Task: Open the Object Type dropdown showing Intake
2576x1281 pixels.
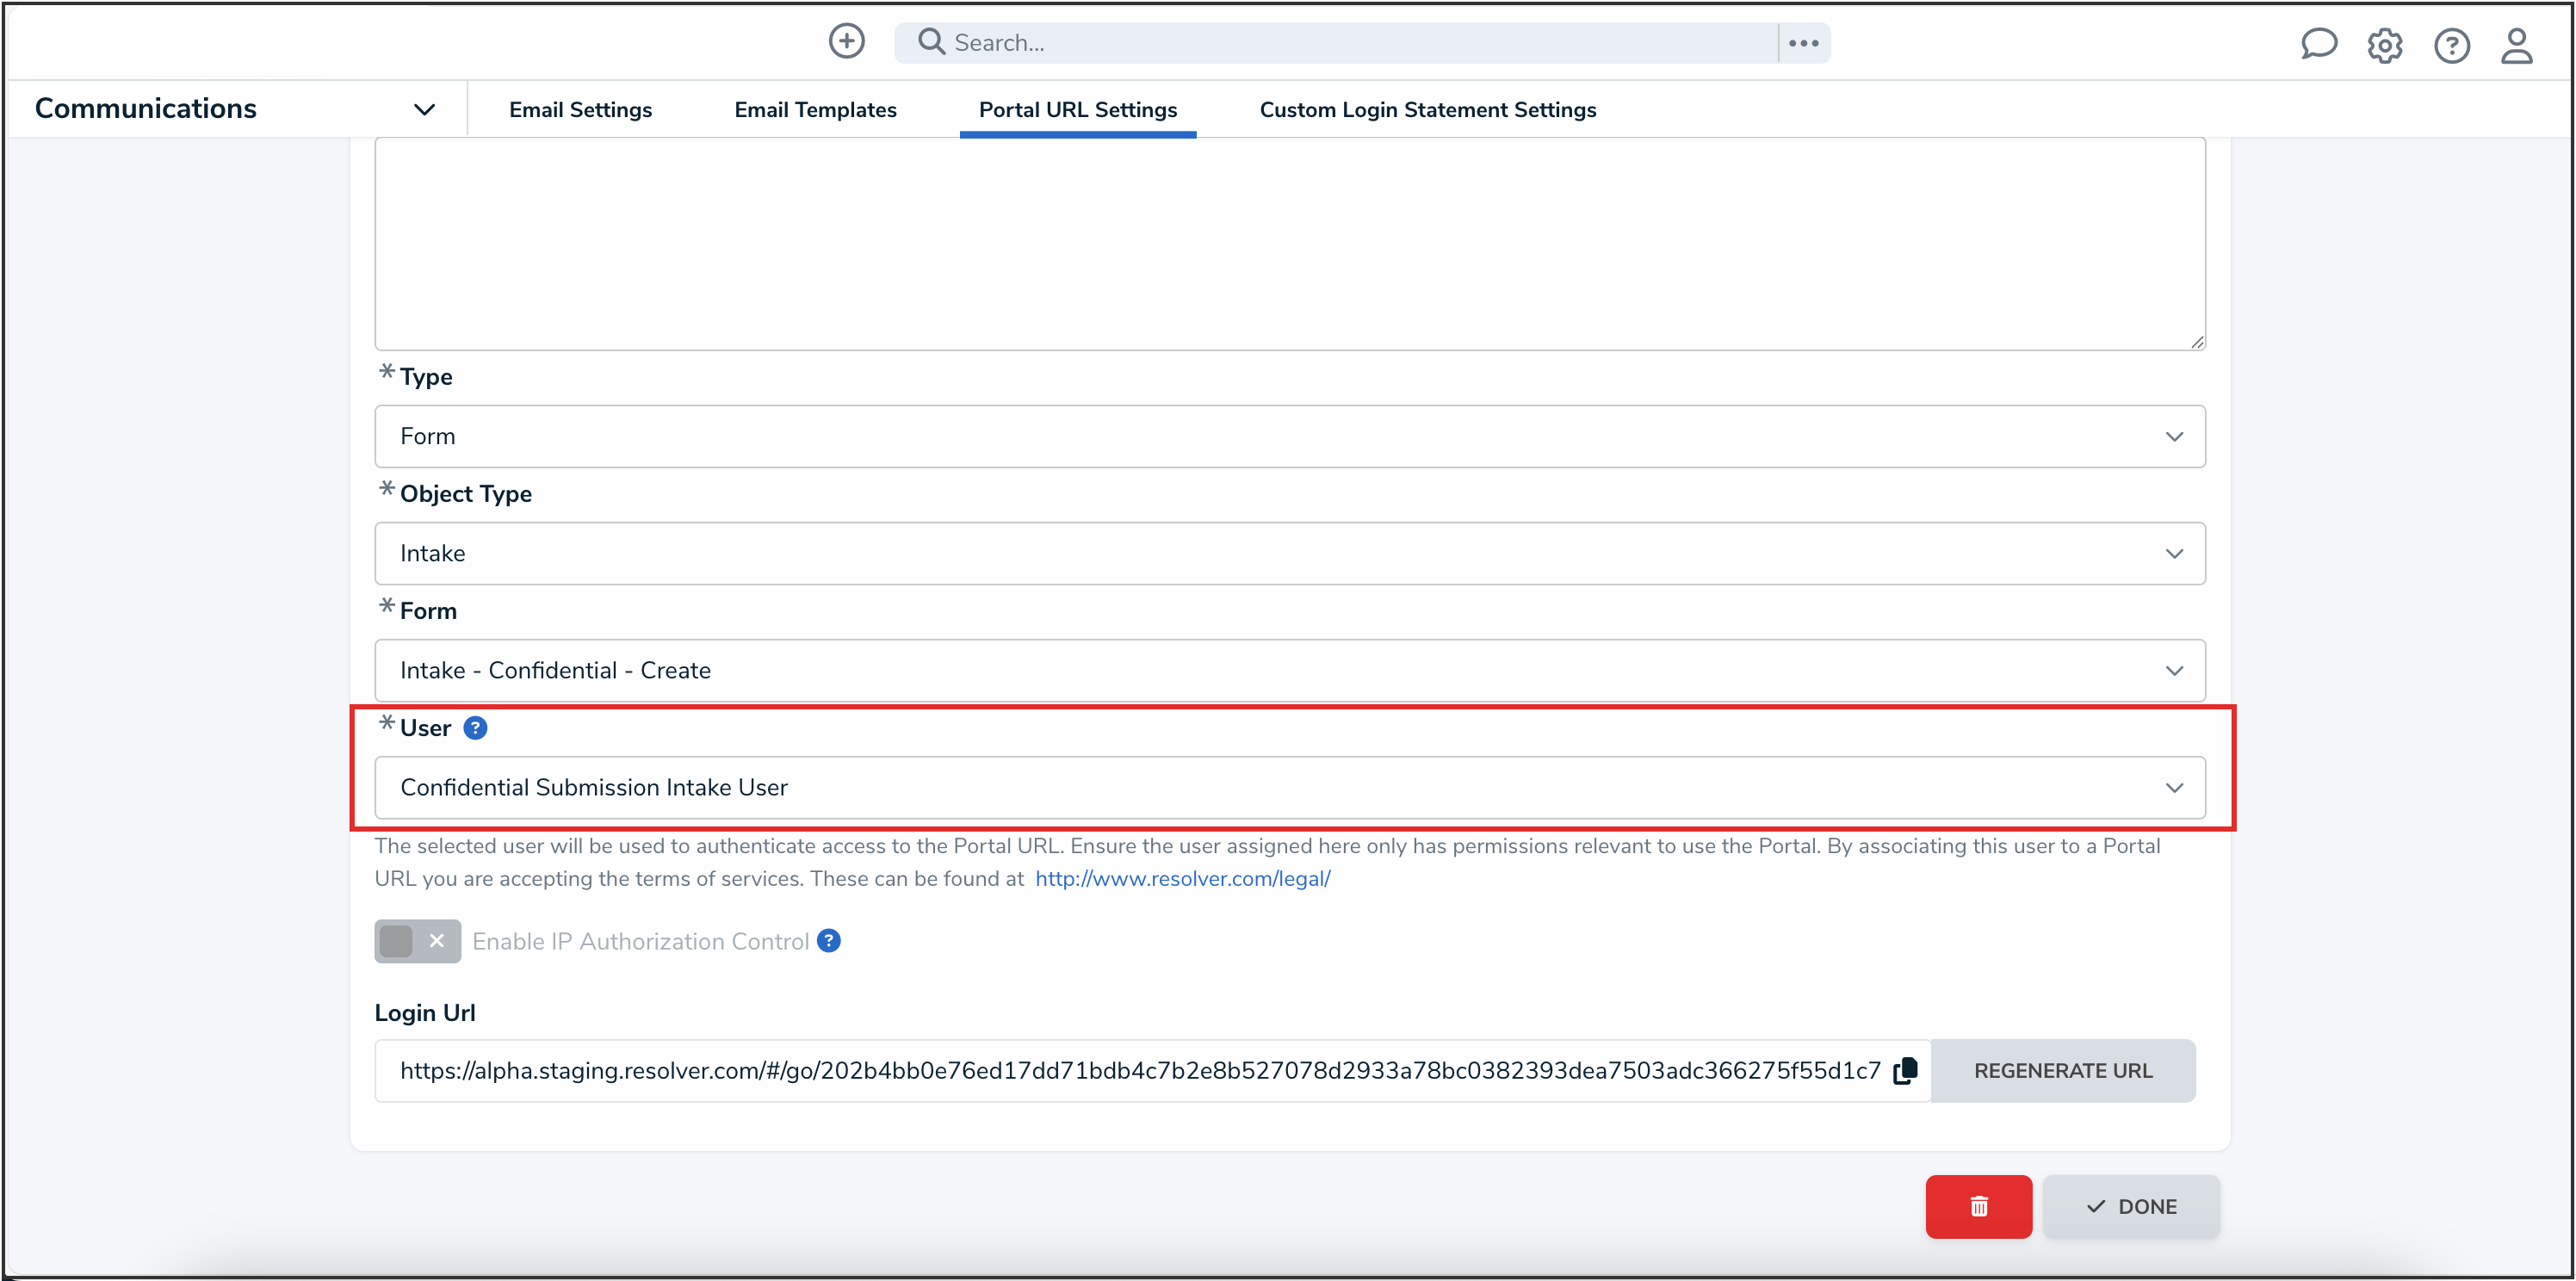Action: (1289, 553)
